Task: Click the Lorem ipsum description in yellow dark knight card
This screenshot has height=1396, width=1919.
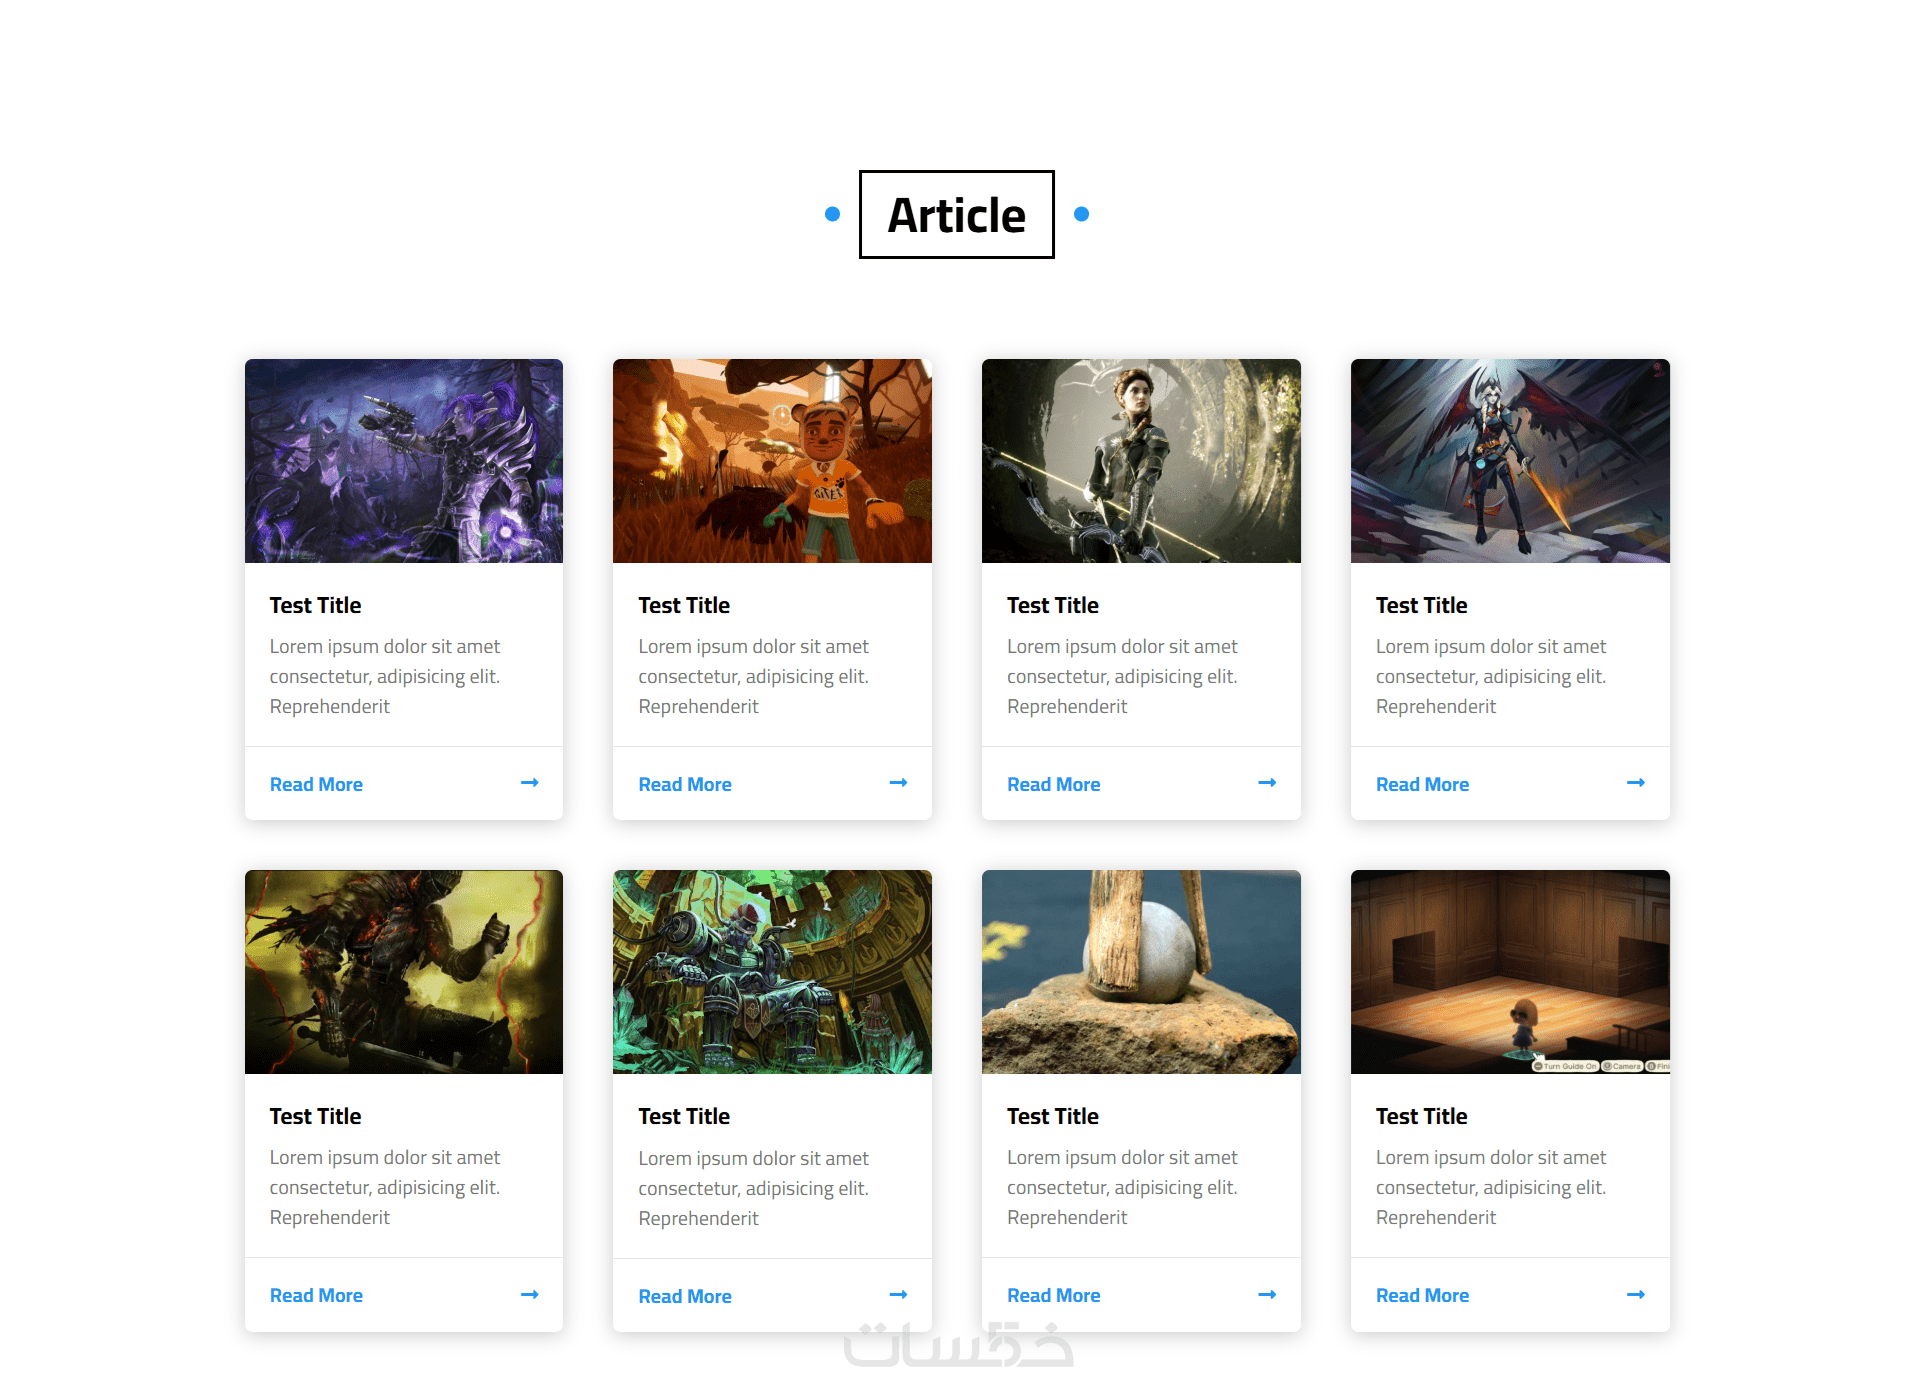Action: point(385,1187)
